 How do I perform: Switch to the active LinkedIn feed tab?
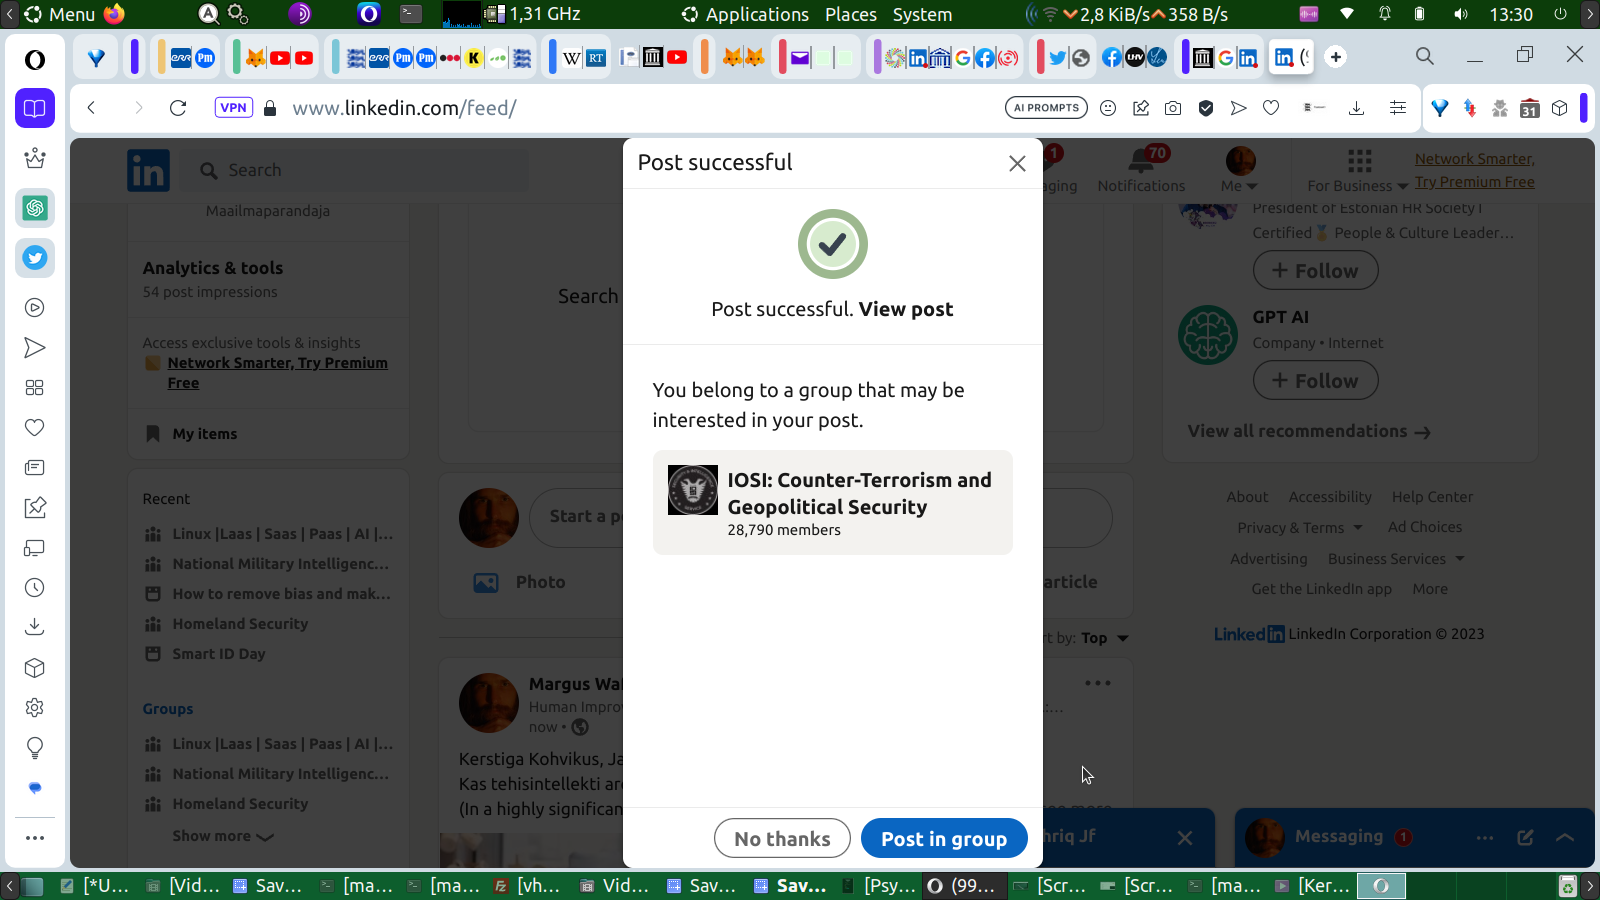[x=1291, y=57]
